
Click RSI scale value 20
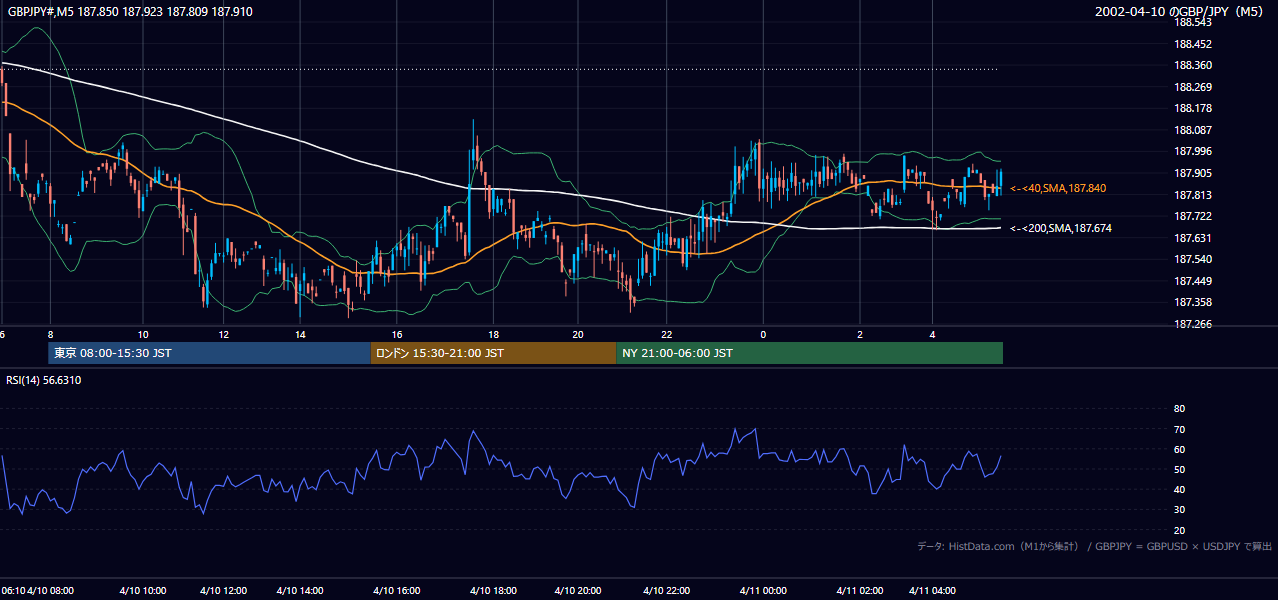[1179, 530]
